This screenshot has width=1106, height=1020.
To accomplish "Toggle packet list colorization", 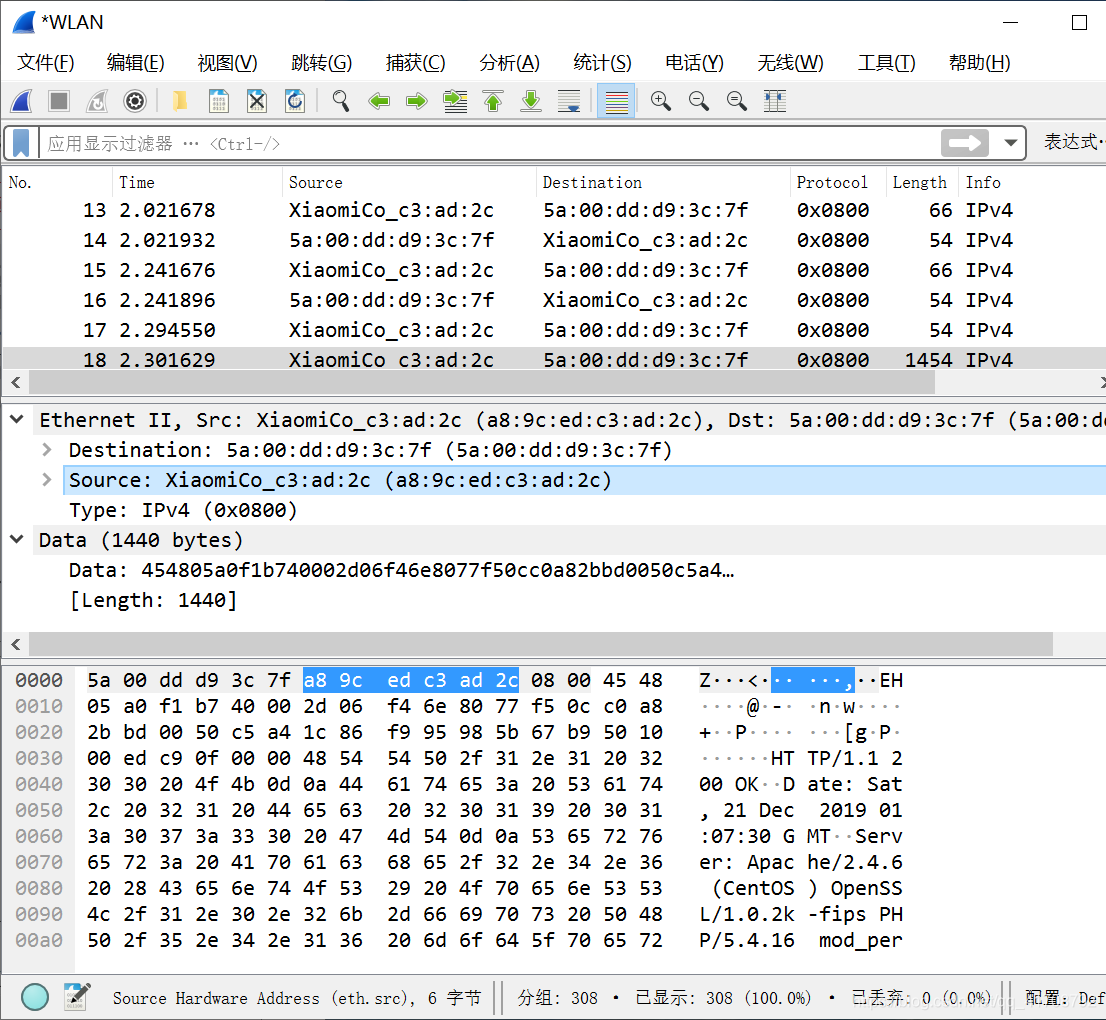I will tap(616, 102).
